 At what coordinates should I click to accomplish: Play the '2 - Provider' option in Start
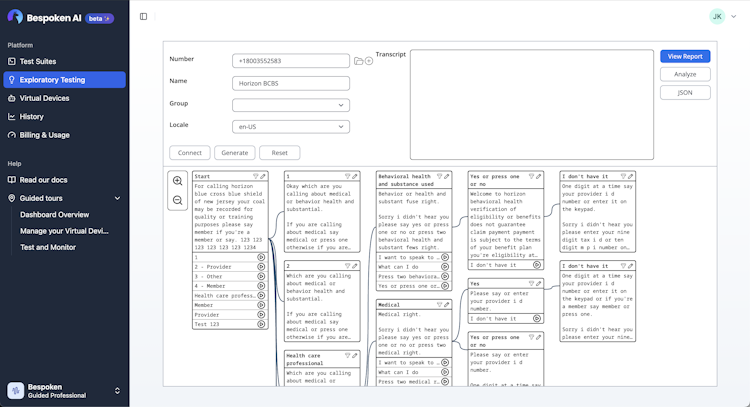261,267
